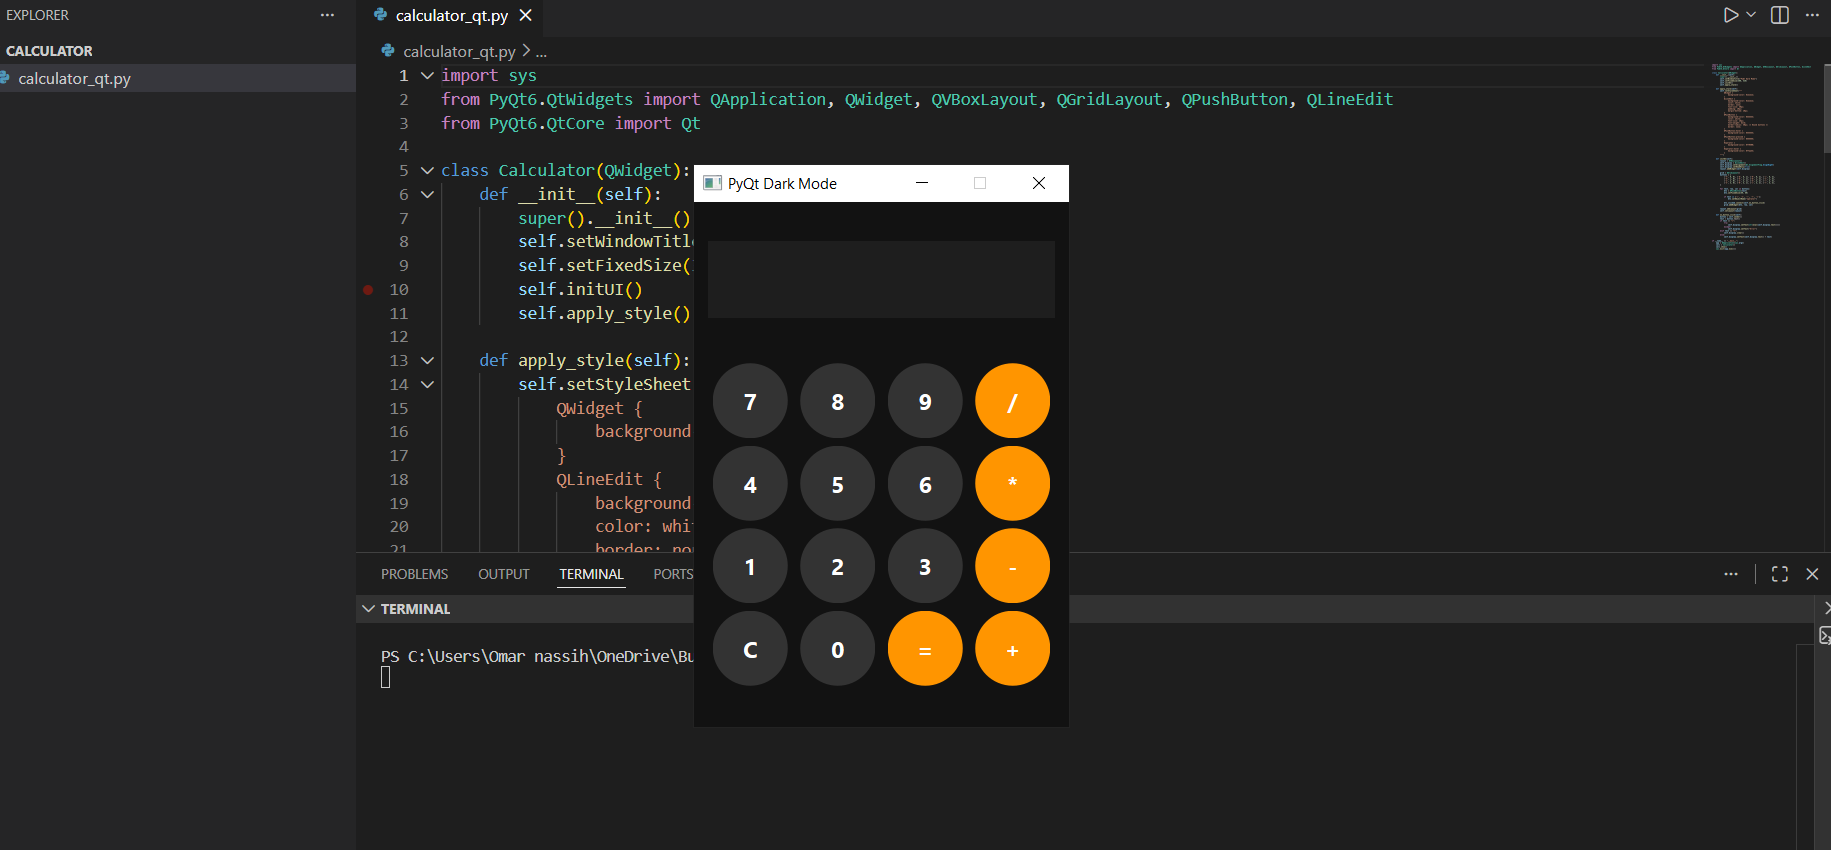
Task: Switch to the OUTPUT tab
Action: coord(503,574)
